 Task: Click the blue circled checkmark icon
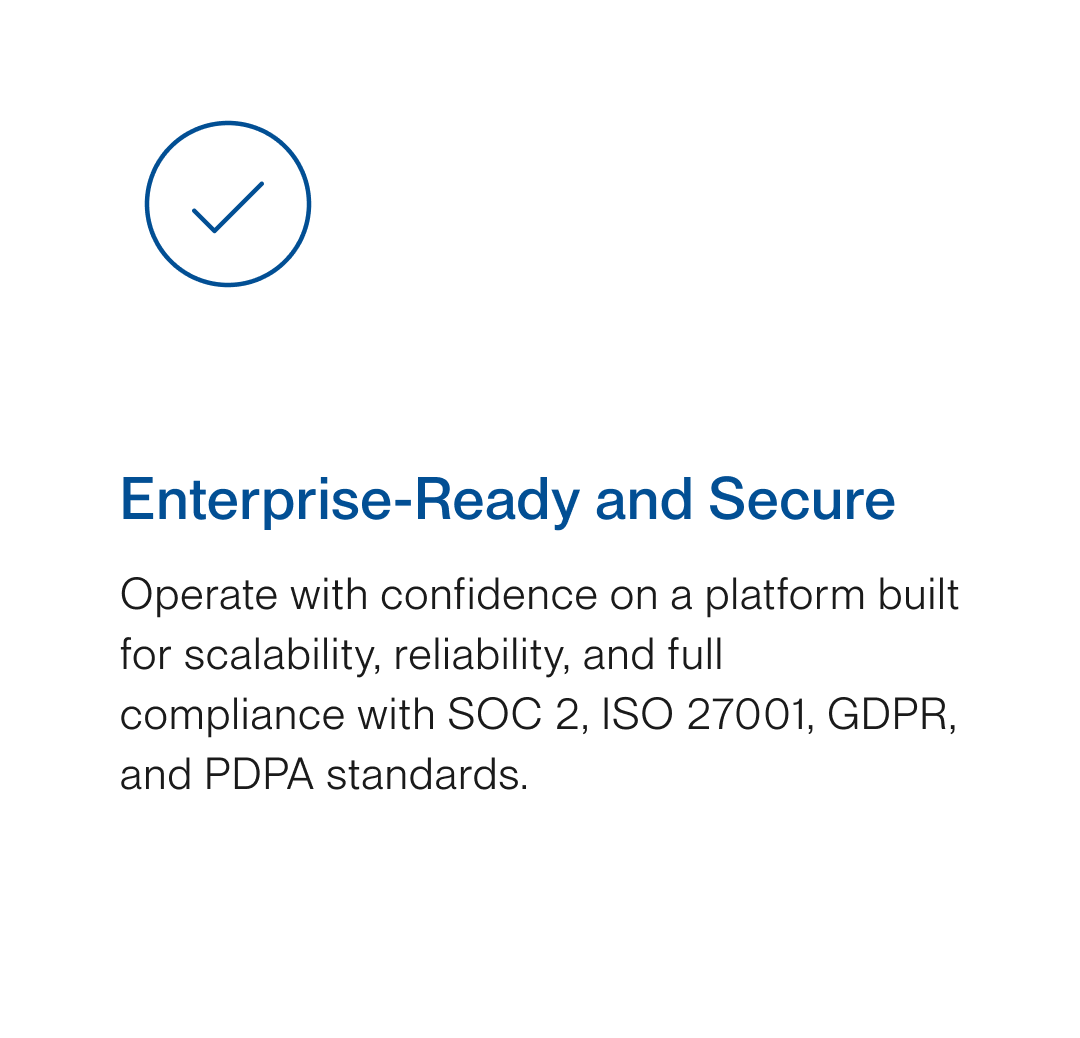click(228, 204)
